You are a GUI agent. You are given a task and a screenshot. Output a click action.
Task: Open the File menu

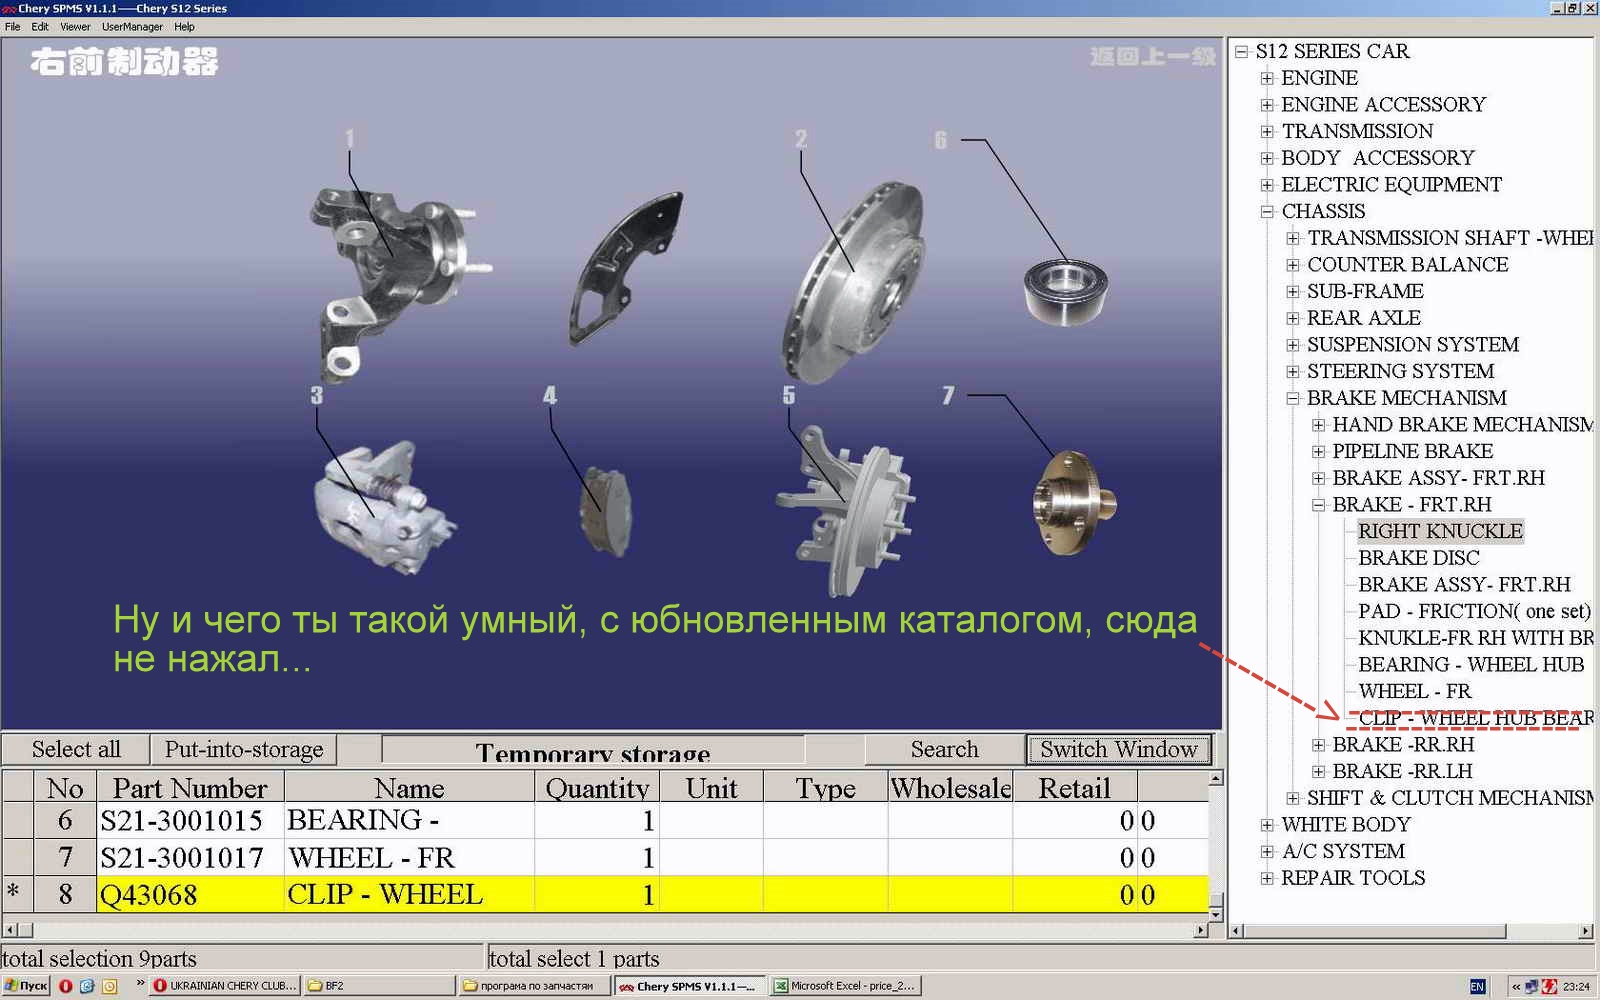tap(12, 27)
